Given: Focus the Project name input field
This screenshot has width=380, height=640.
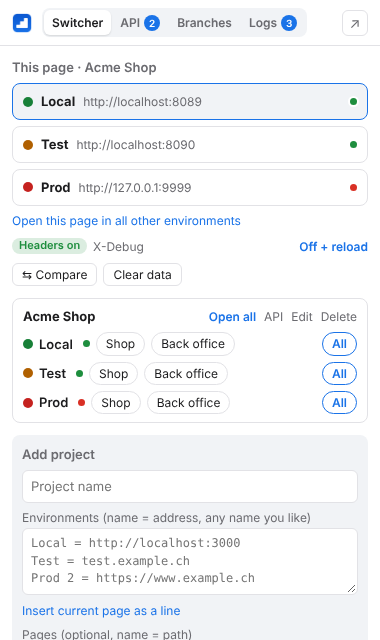Looking at the screenshot, I should pyautogui.click(x=190, y=487).
